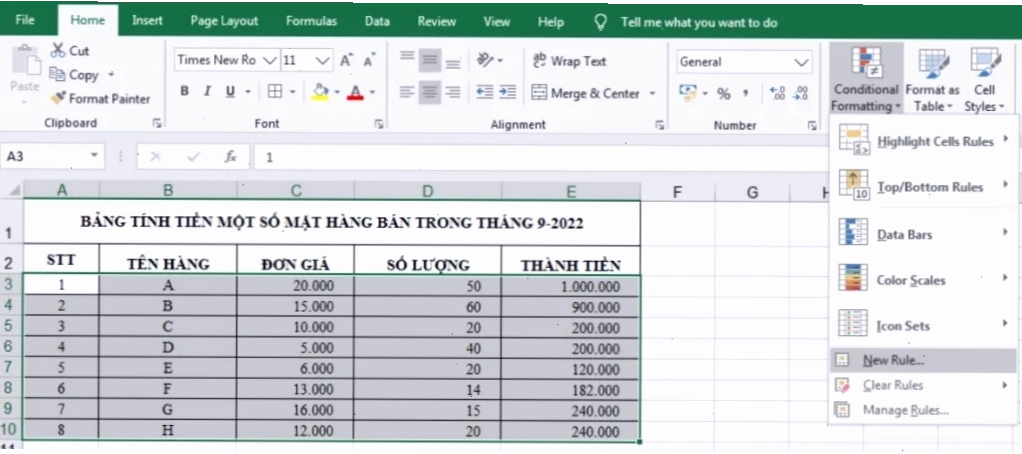
Task: Click the Insert Function fx icon
Action: 231,156
